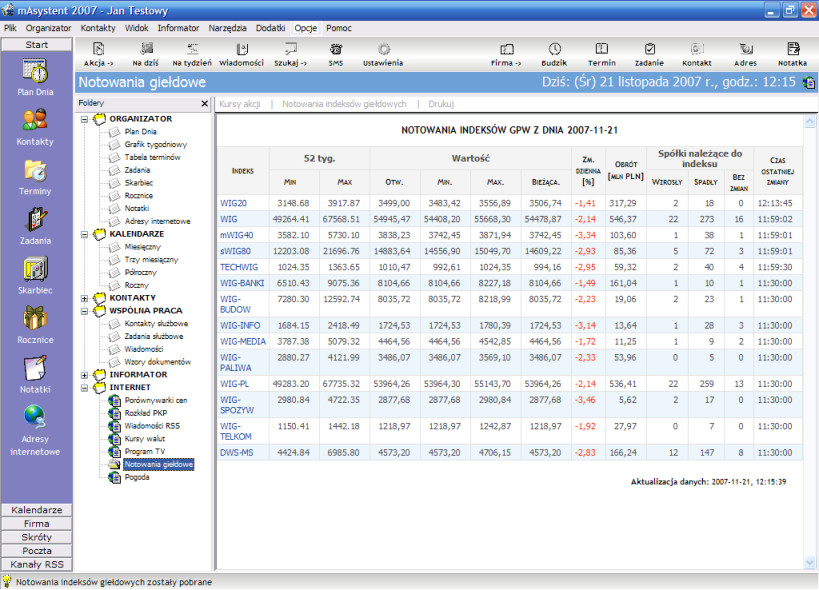Open the Rocznice gift icon

[x=35, y=325]
